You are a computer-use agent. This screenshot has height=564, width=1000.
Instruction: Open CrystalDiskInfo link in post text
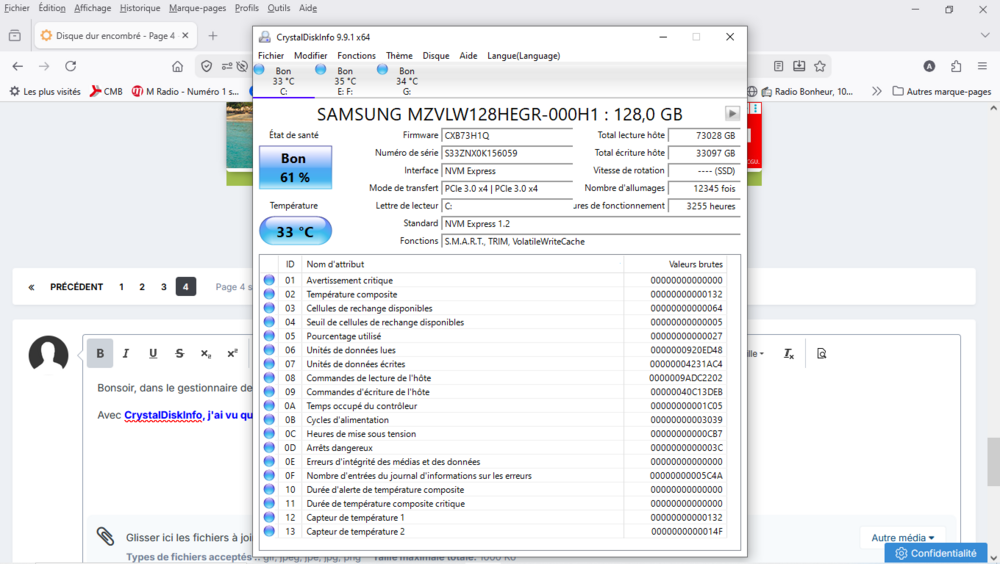pos(163,415)
